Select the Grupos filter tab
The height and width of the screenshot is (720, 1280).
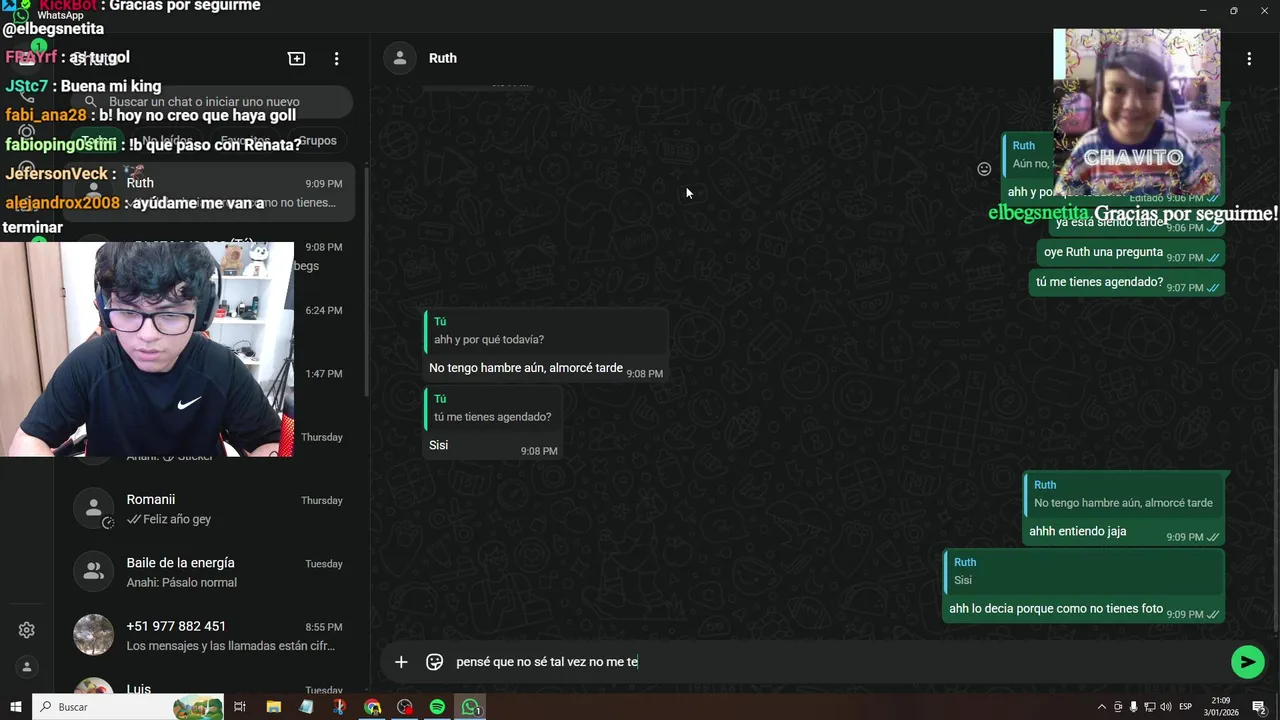click(317, 141)
